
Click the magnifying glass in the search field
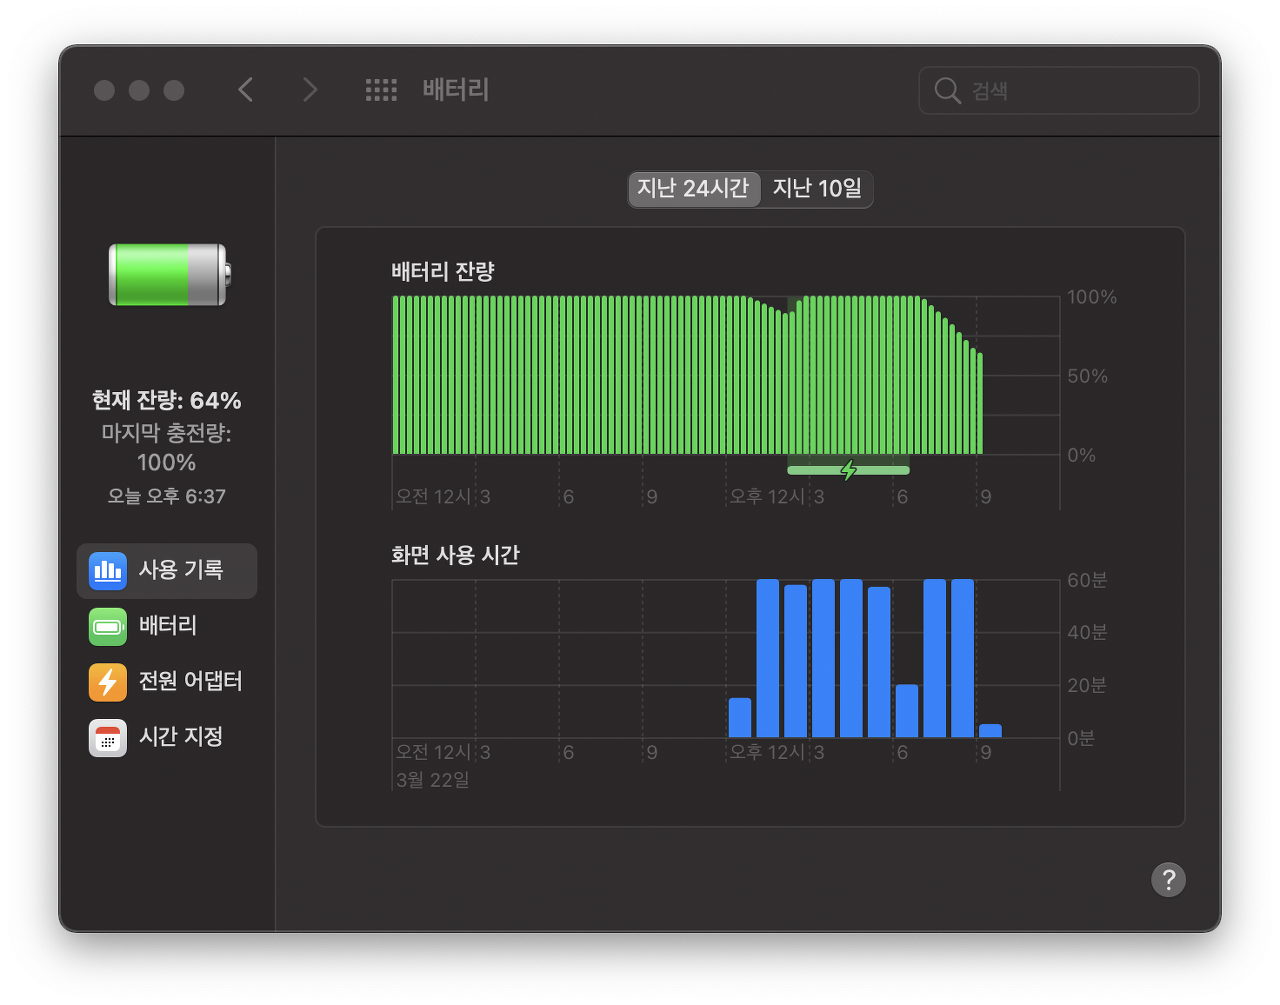[x=946, y=90]
